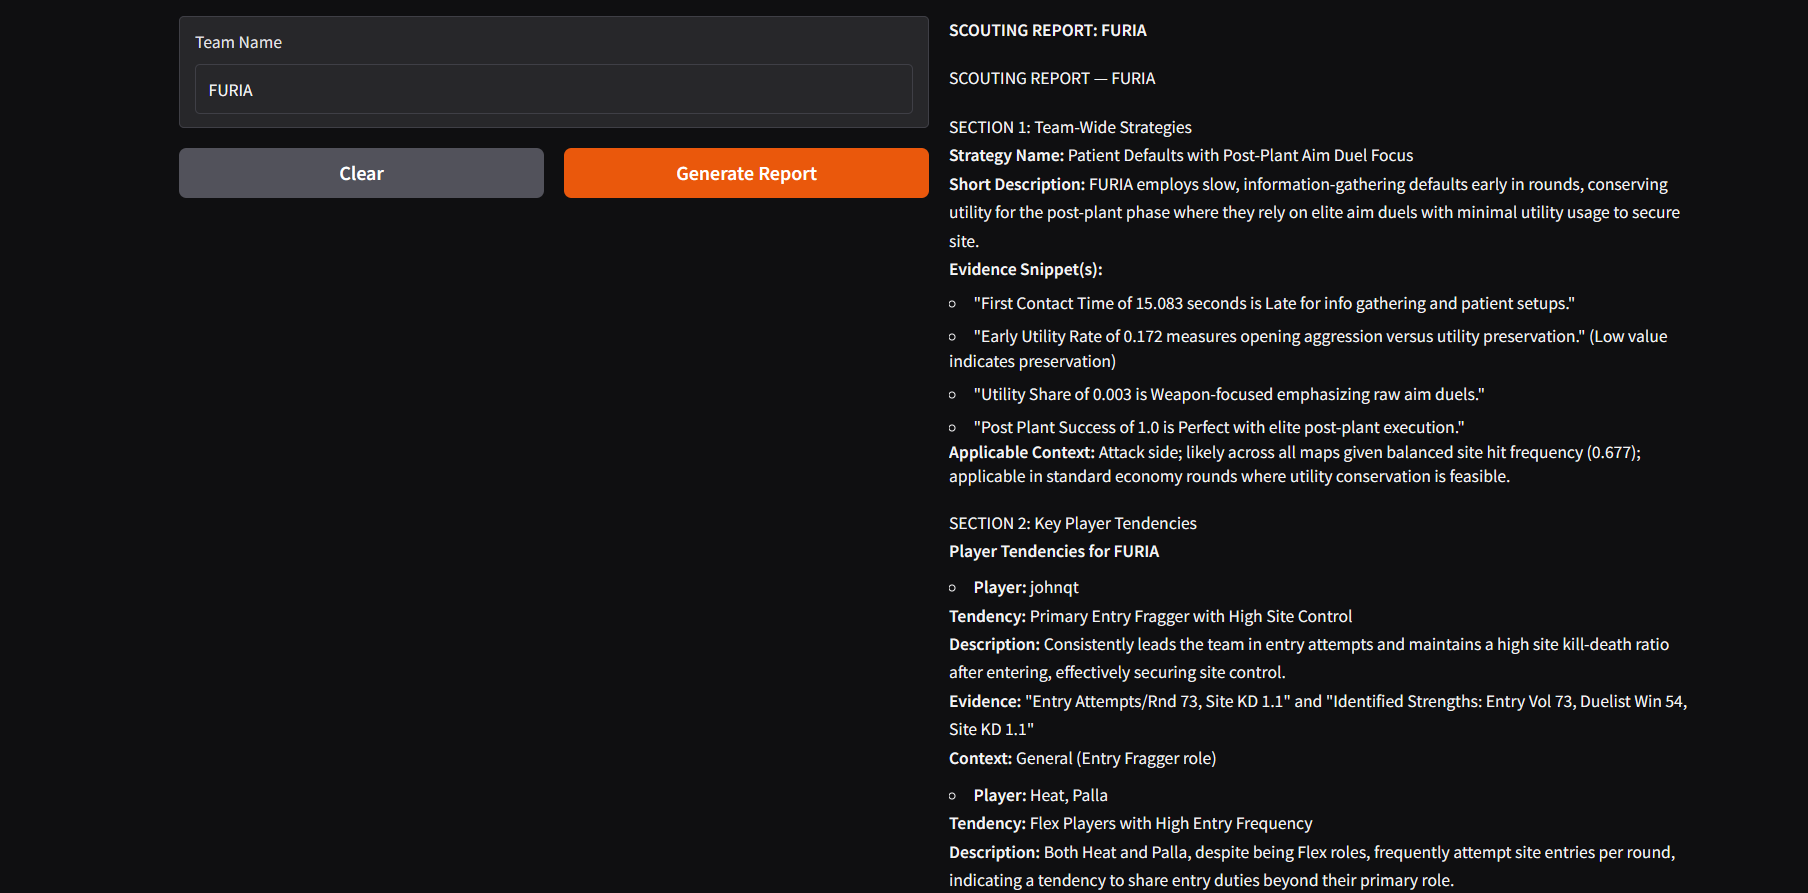Click the 'Applicable Context:' label
Screen dimensions: 1808x893
click(1022, 452)
